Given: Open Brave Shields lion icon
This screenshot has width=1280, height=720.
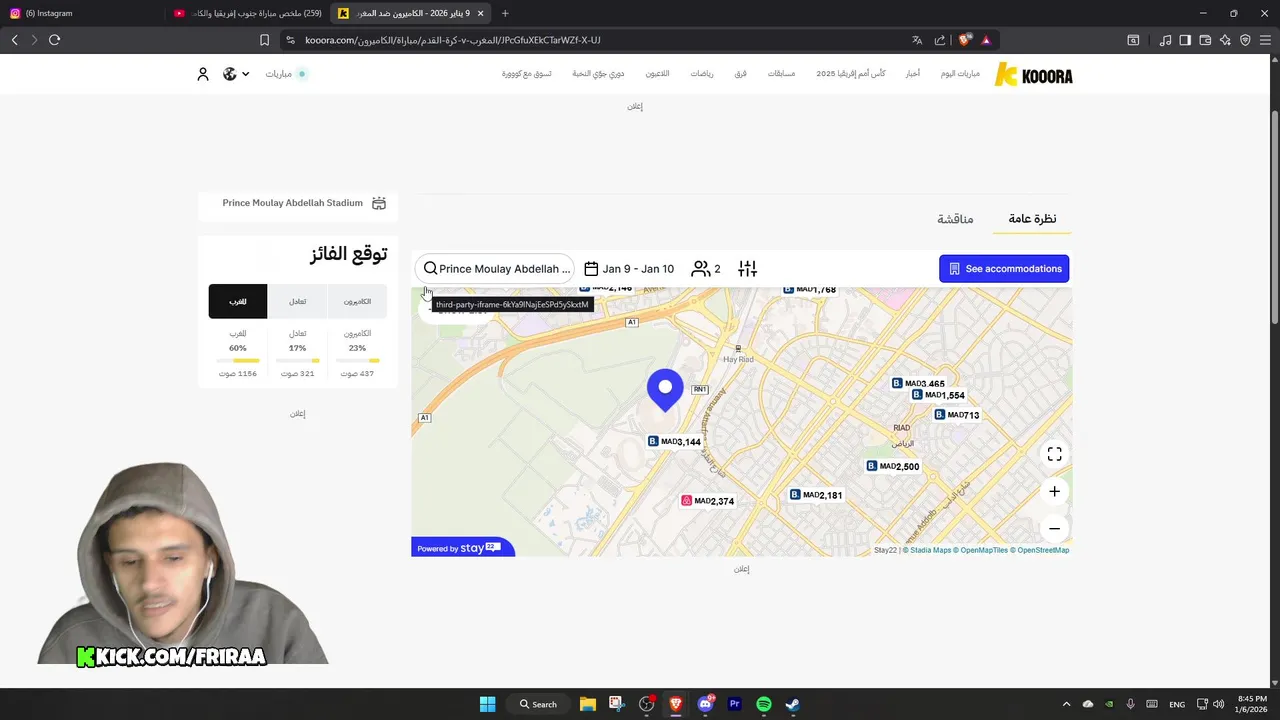Looking at the screenshot, I should (x=964, y=40).
